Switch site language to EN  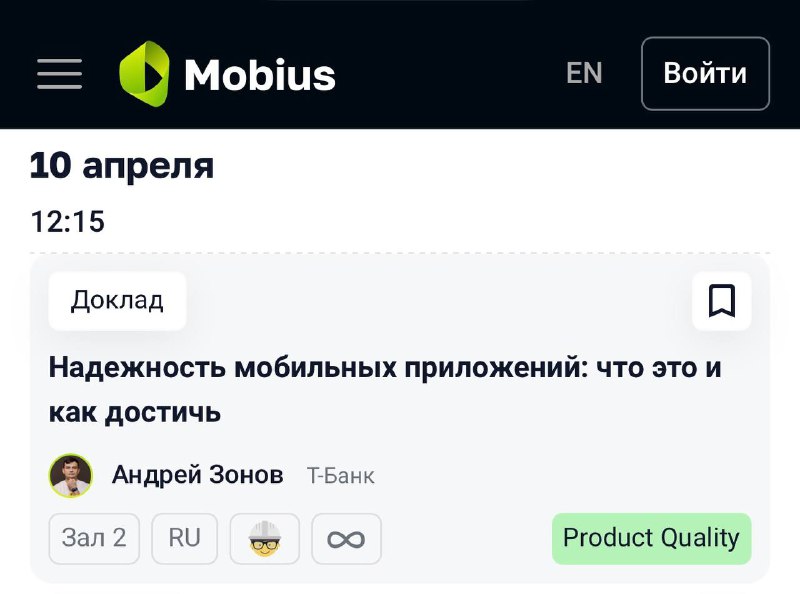pos(584,73)
